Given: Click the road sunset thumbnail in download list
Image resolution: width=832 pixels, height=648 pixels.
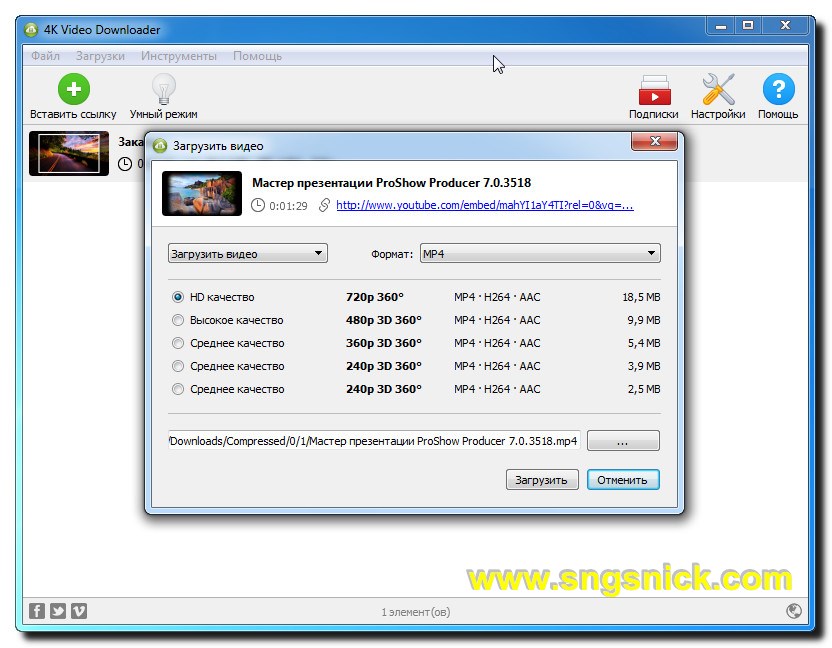Looking at the screenshot, I should pos(69,153).
